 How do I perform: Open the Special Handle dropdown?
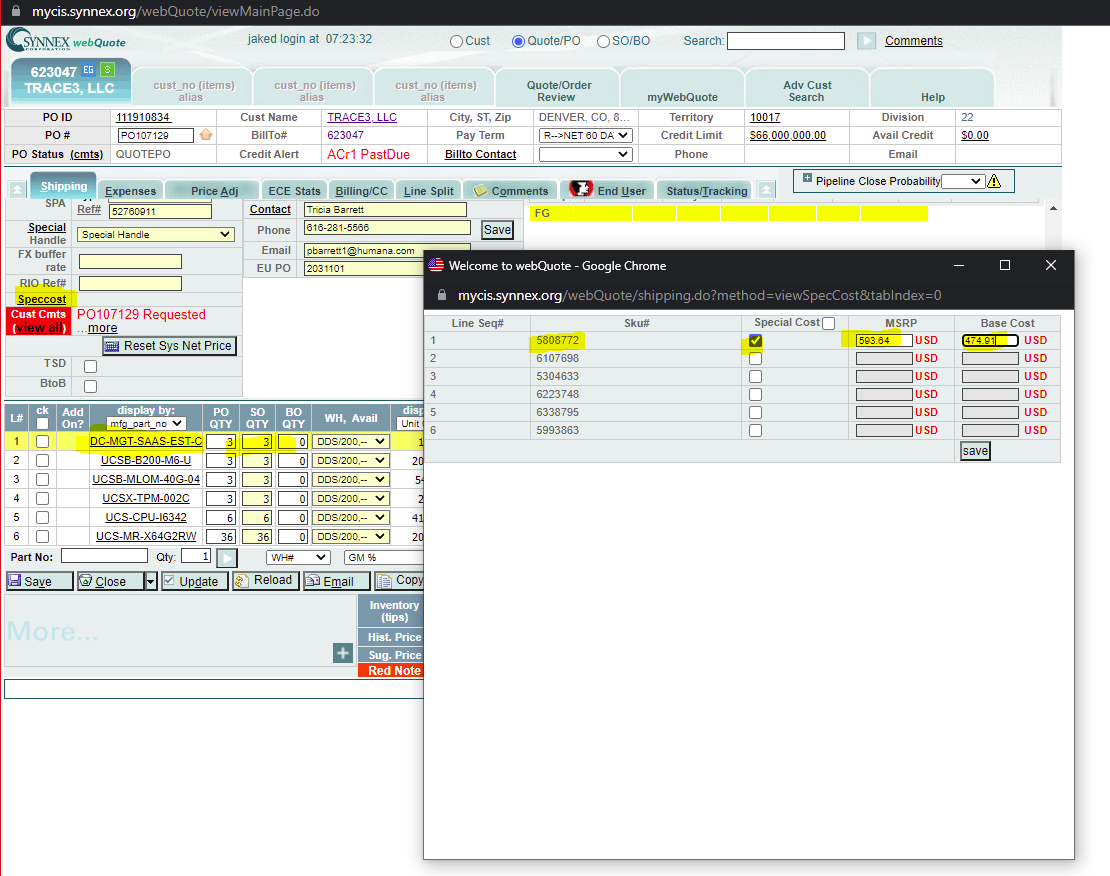[x=156, y=234]
